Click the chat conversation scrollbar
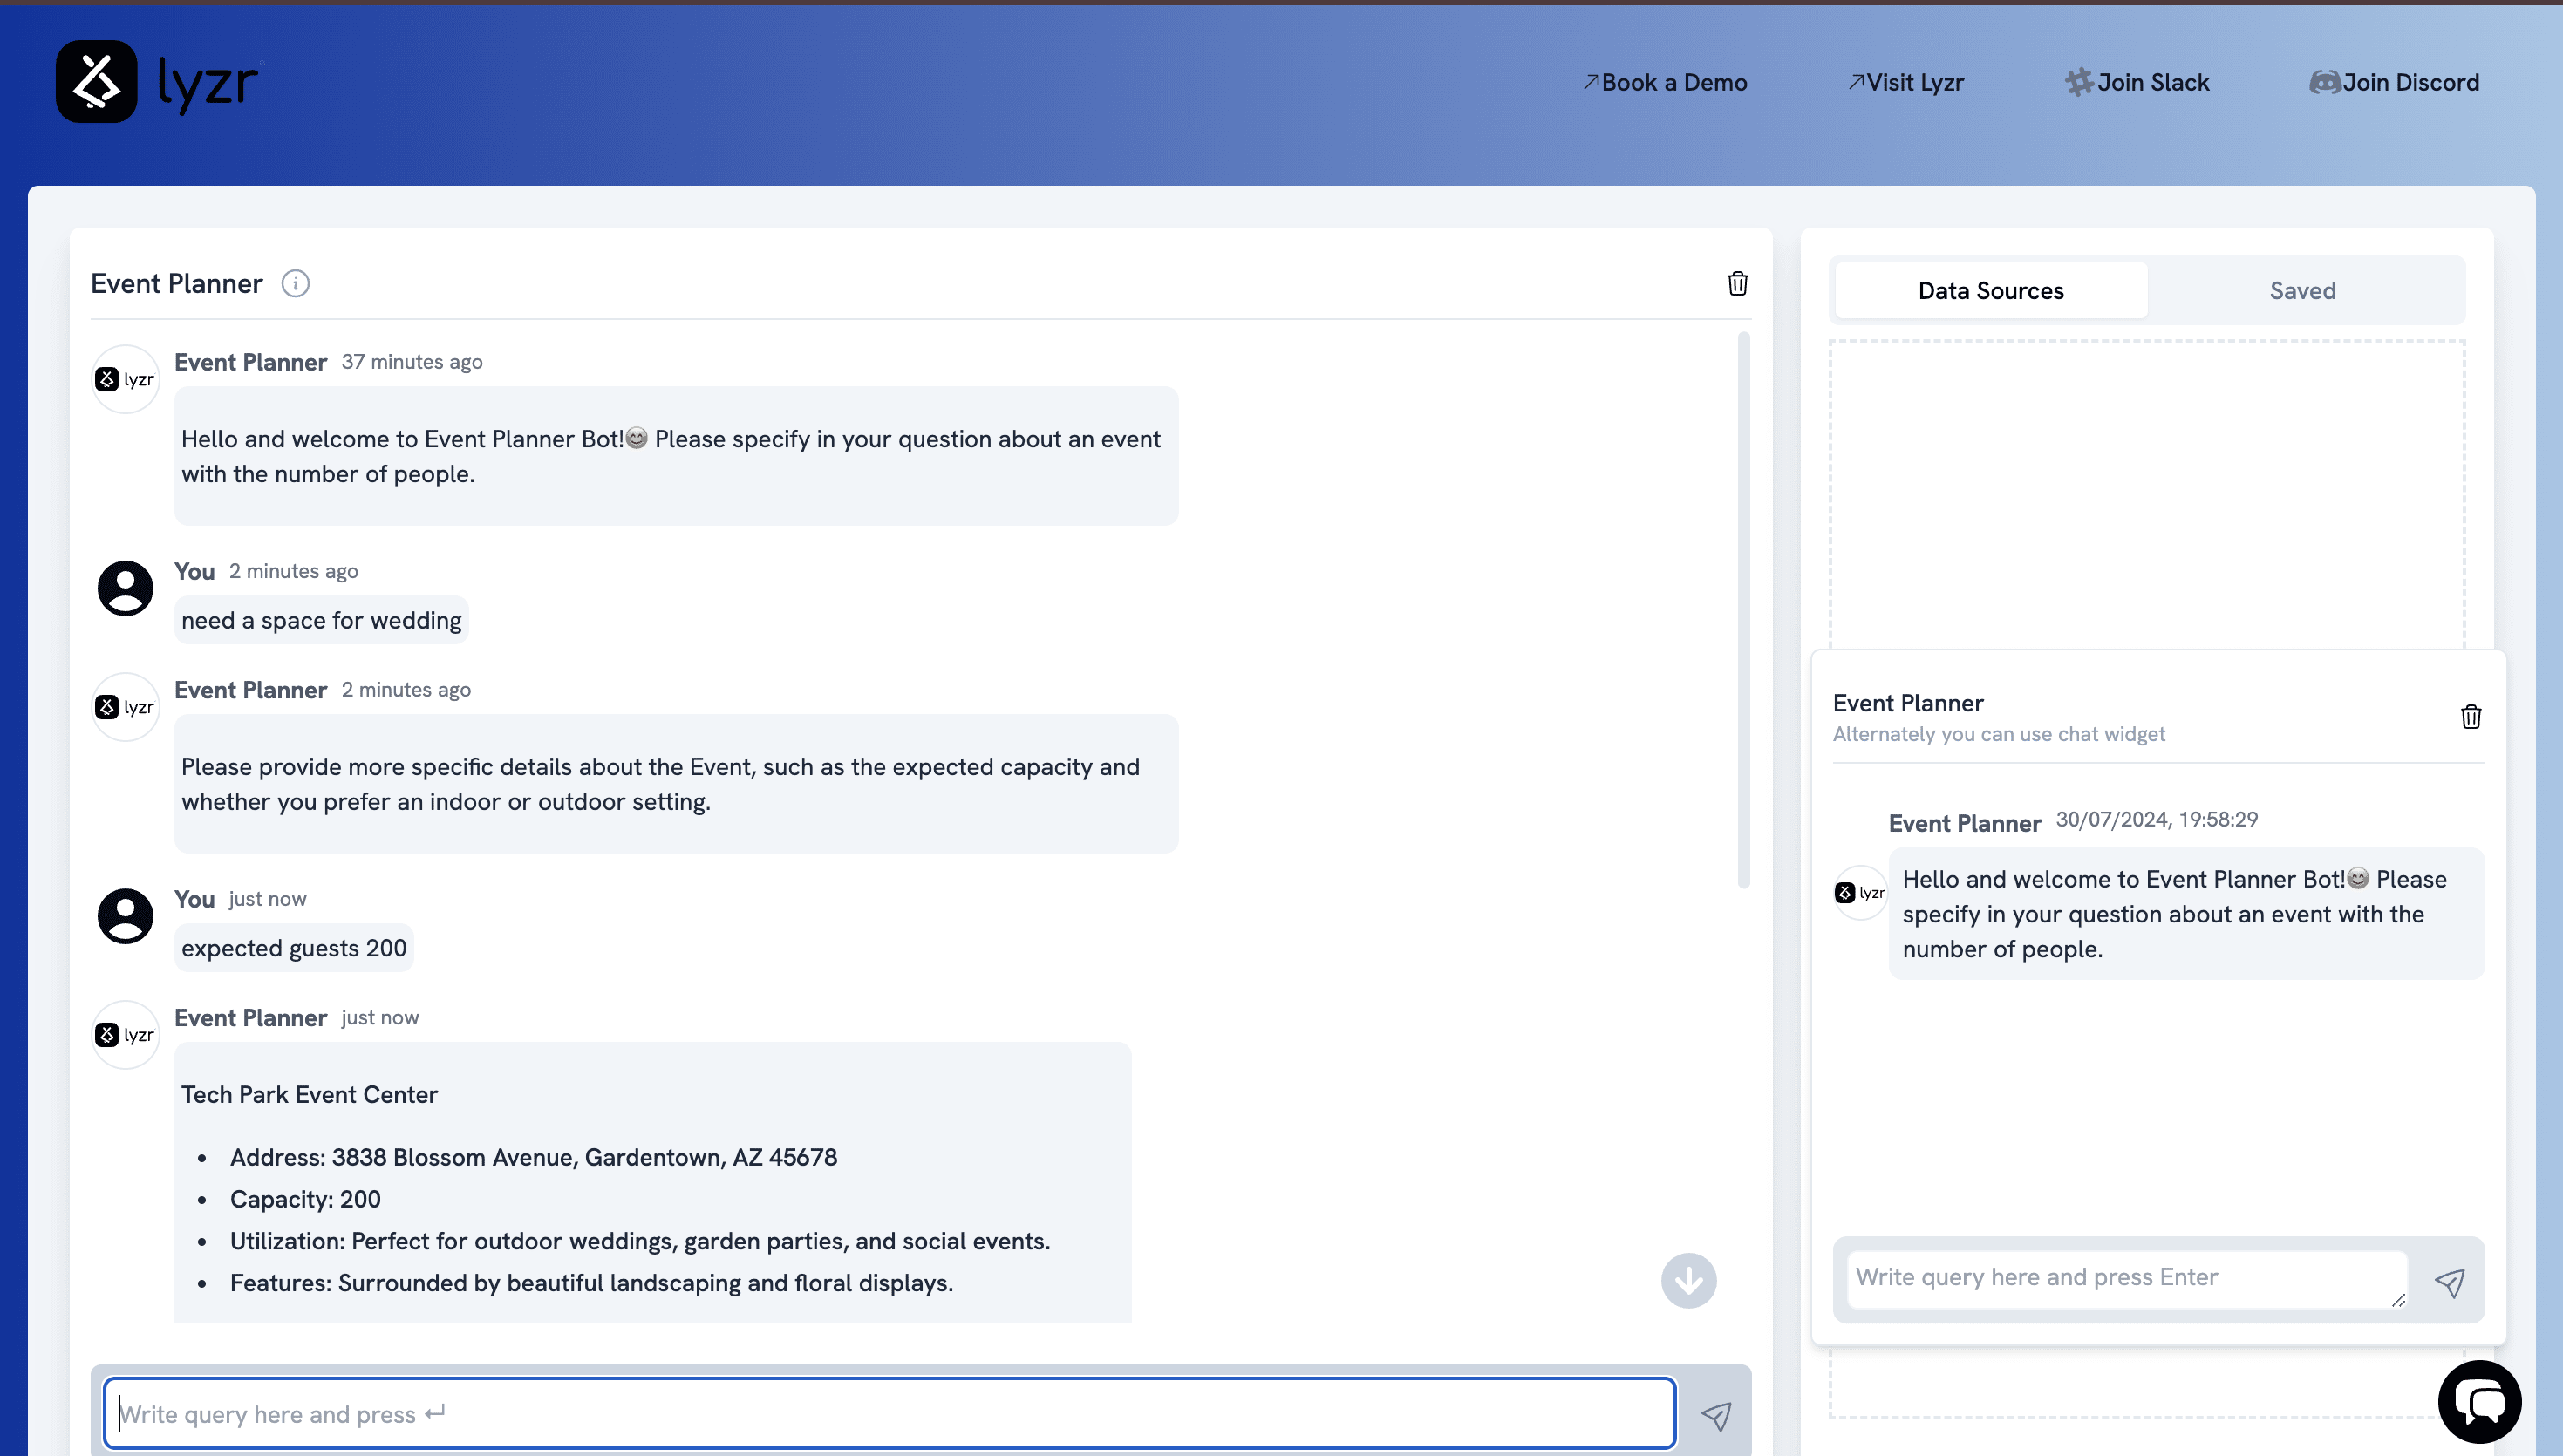Screen dimensions: 2563x1456 [x=1743, y=610]
